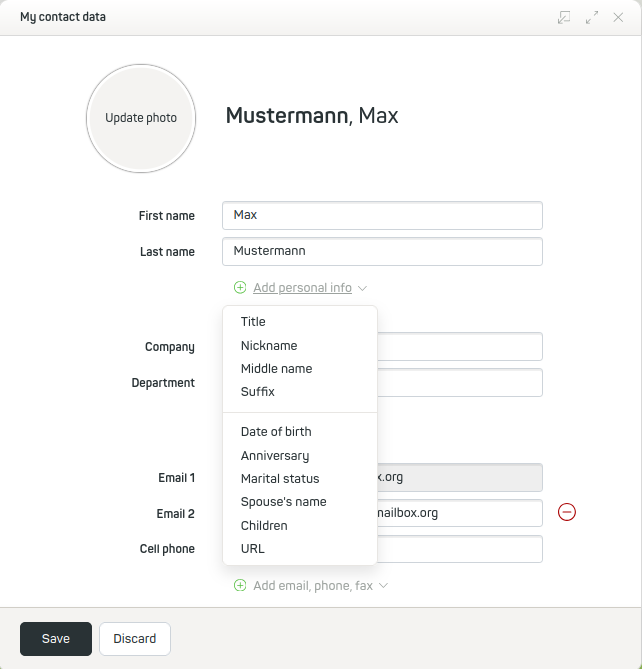Select Date of birth menu entry
Viewport: 642px width, 669px height.
point(276,432)
